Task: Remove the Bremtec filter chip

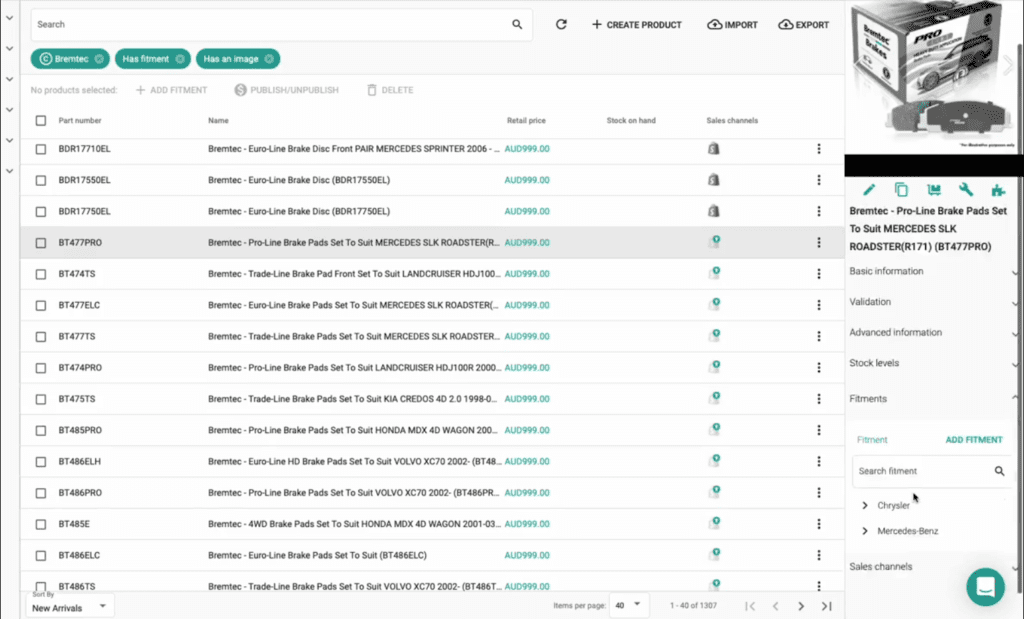Action: (x=99, y=59)
